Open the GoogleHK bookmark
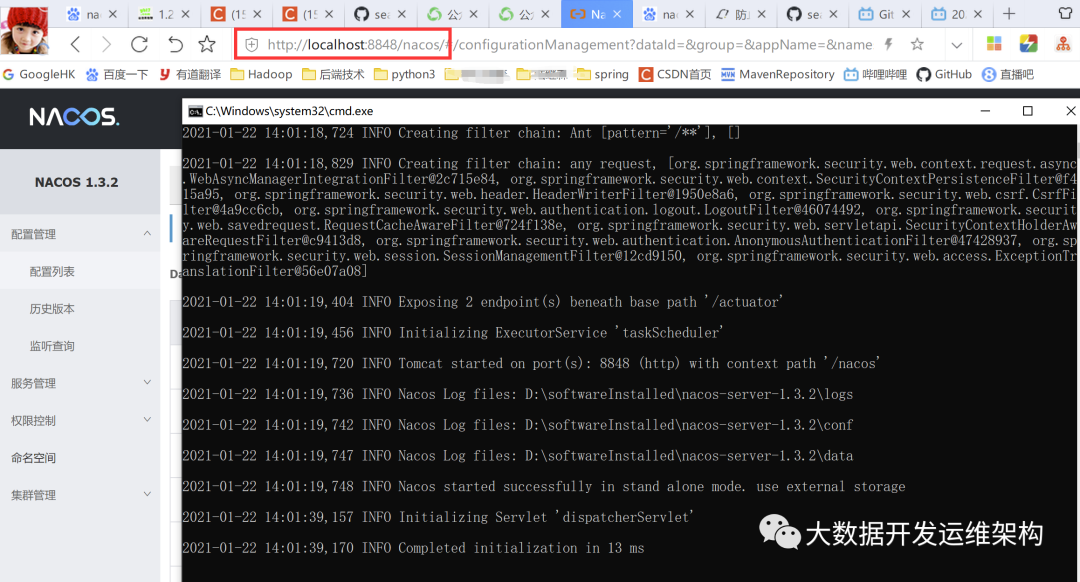The image size is (1080, 582). pos(39,74)
